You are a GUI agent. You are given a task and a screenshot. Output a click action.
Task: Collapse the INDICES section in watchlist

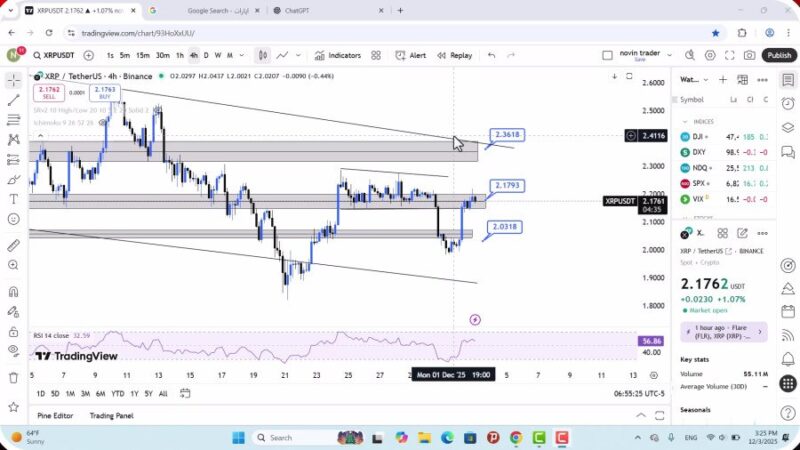(685, 121)
